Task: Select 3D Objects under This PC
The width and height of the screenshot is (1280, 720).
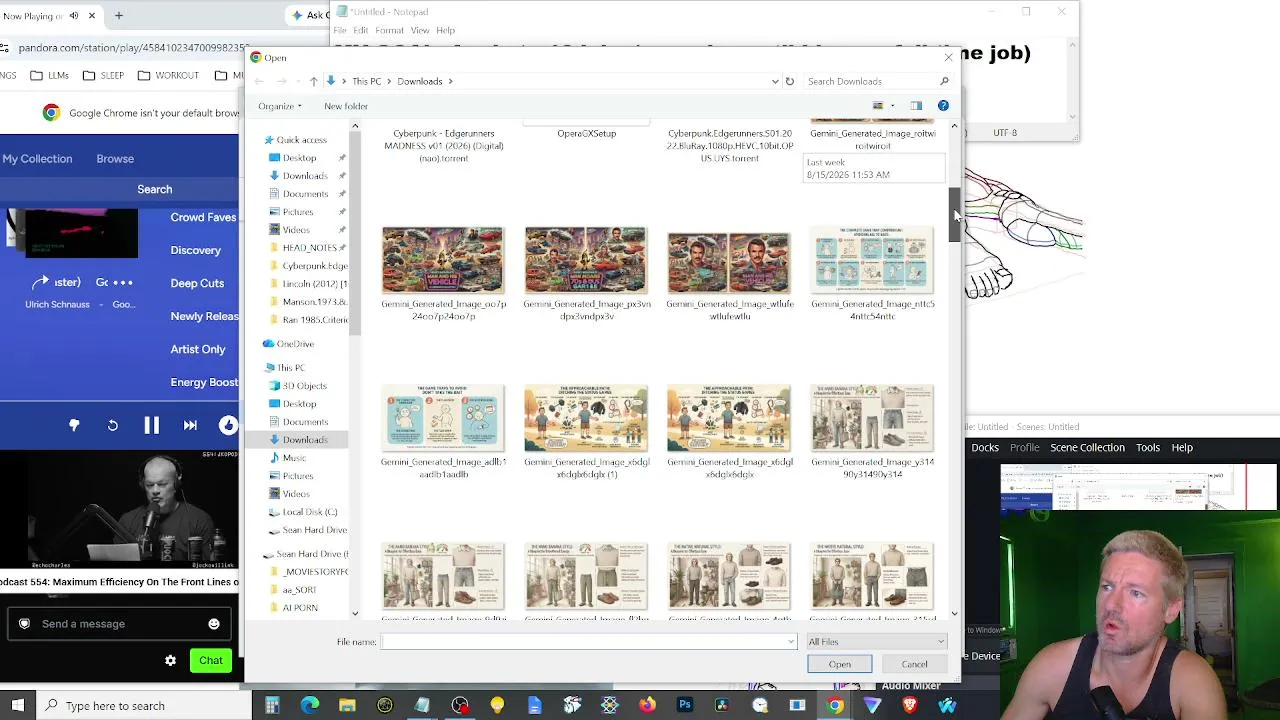Action: coord(304,386)
